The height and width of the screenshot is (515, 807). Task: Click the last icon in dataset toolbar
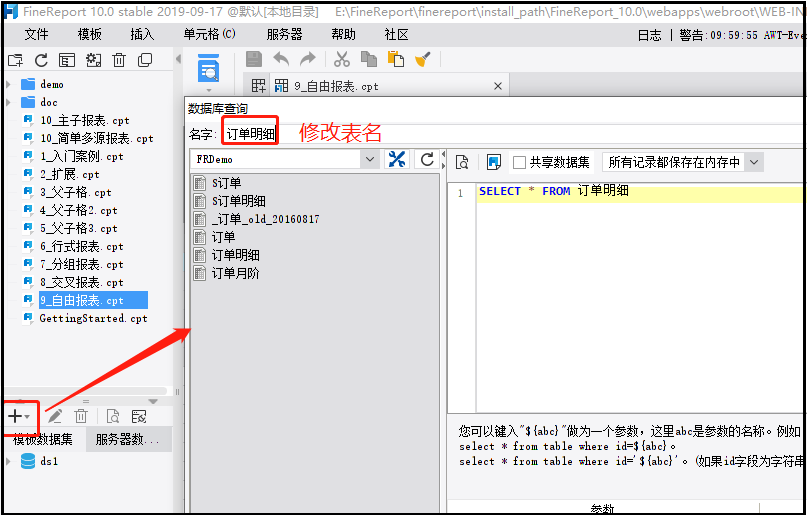pyautogui.click(x=139, y=416)
